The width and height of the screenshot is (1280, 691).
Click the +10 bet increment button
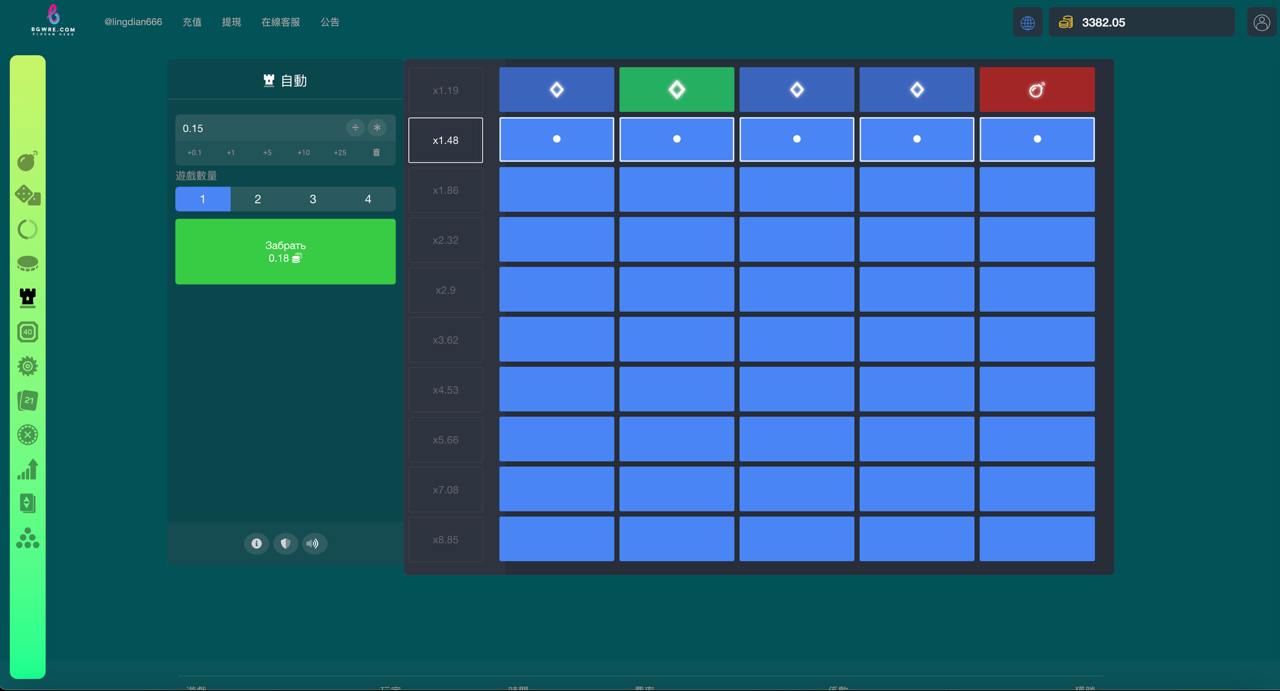click(303, 153)
